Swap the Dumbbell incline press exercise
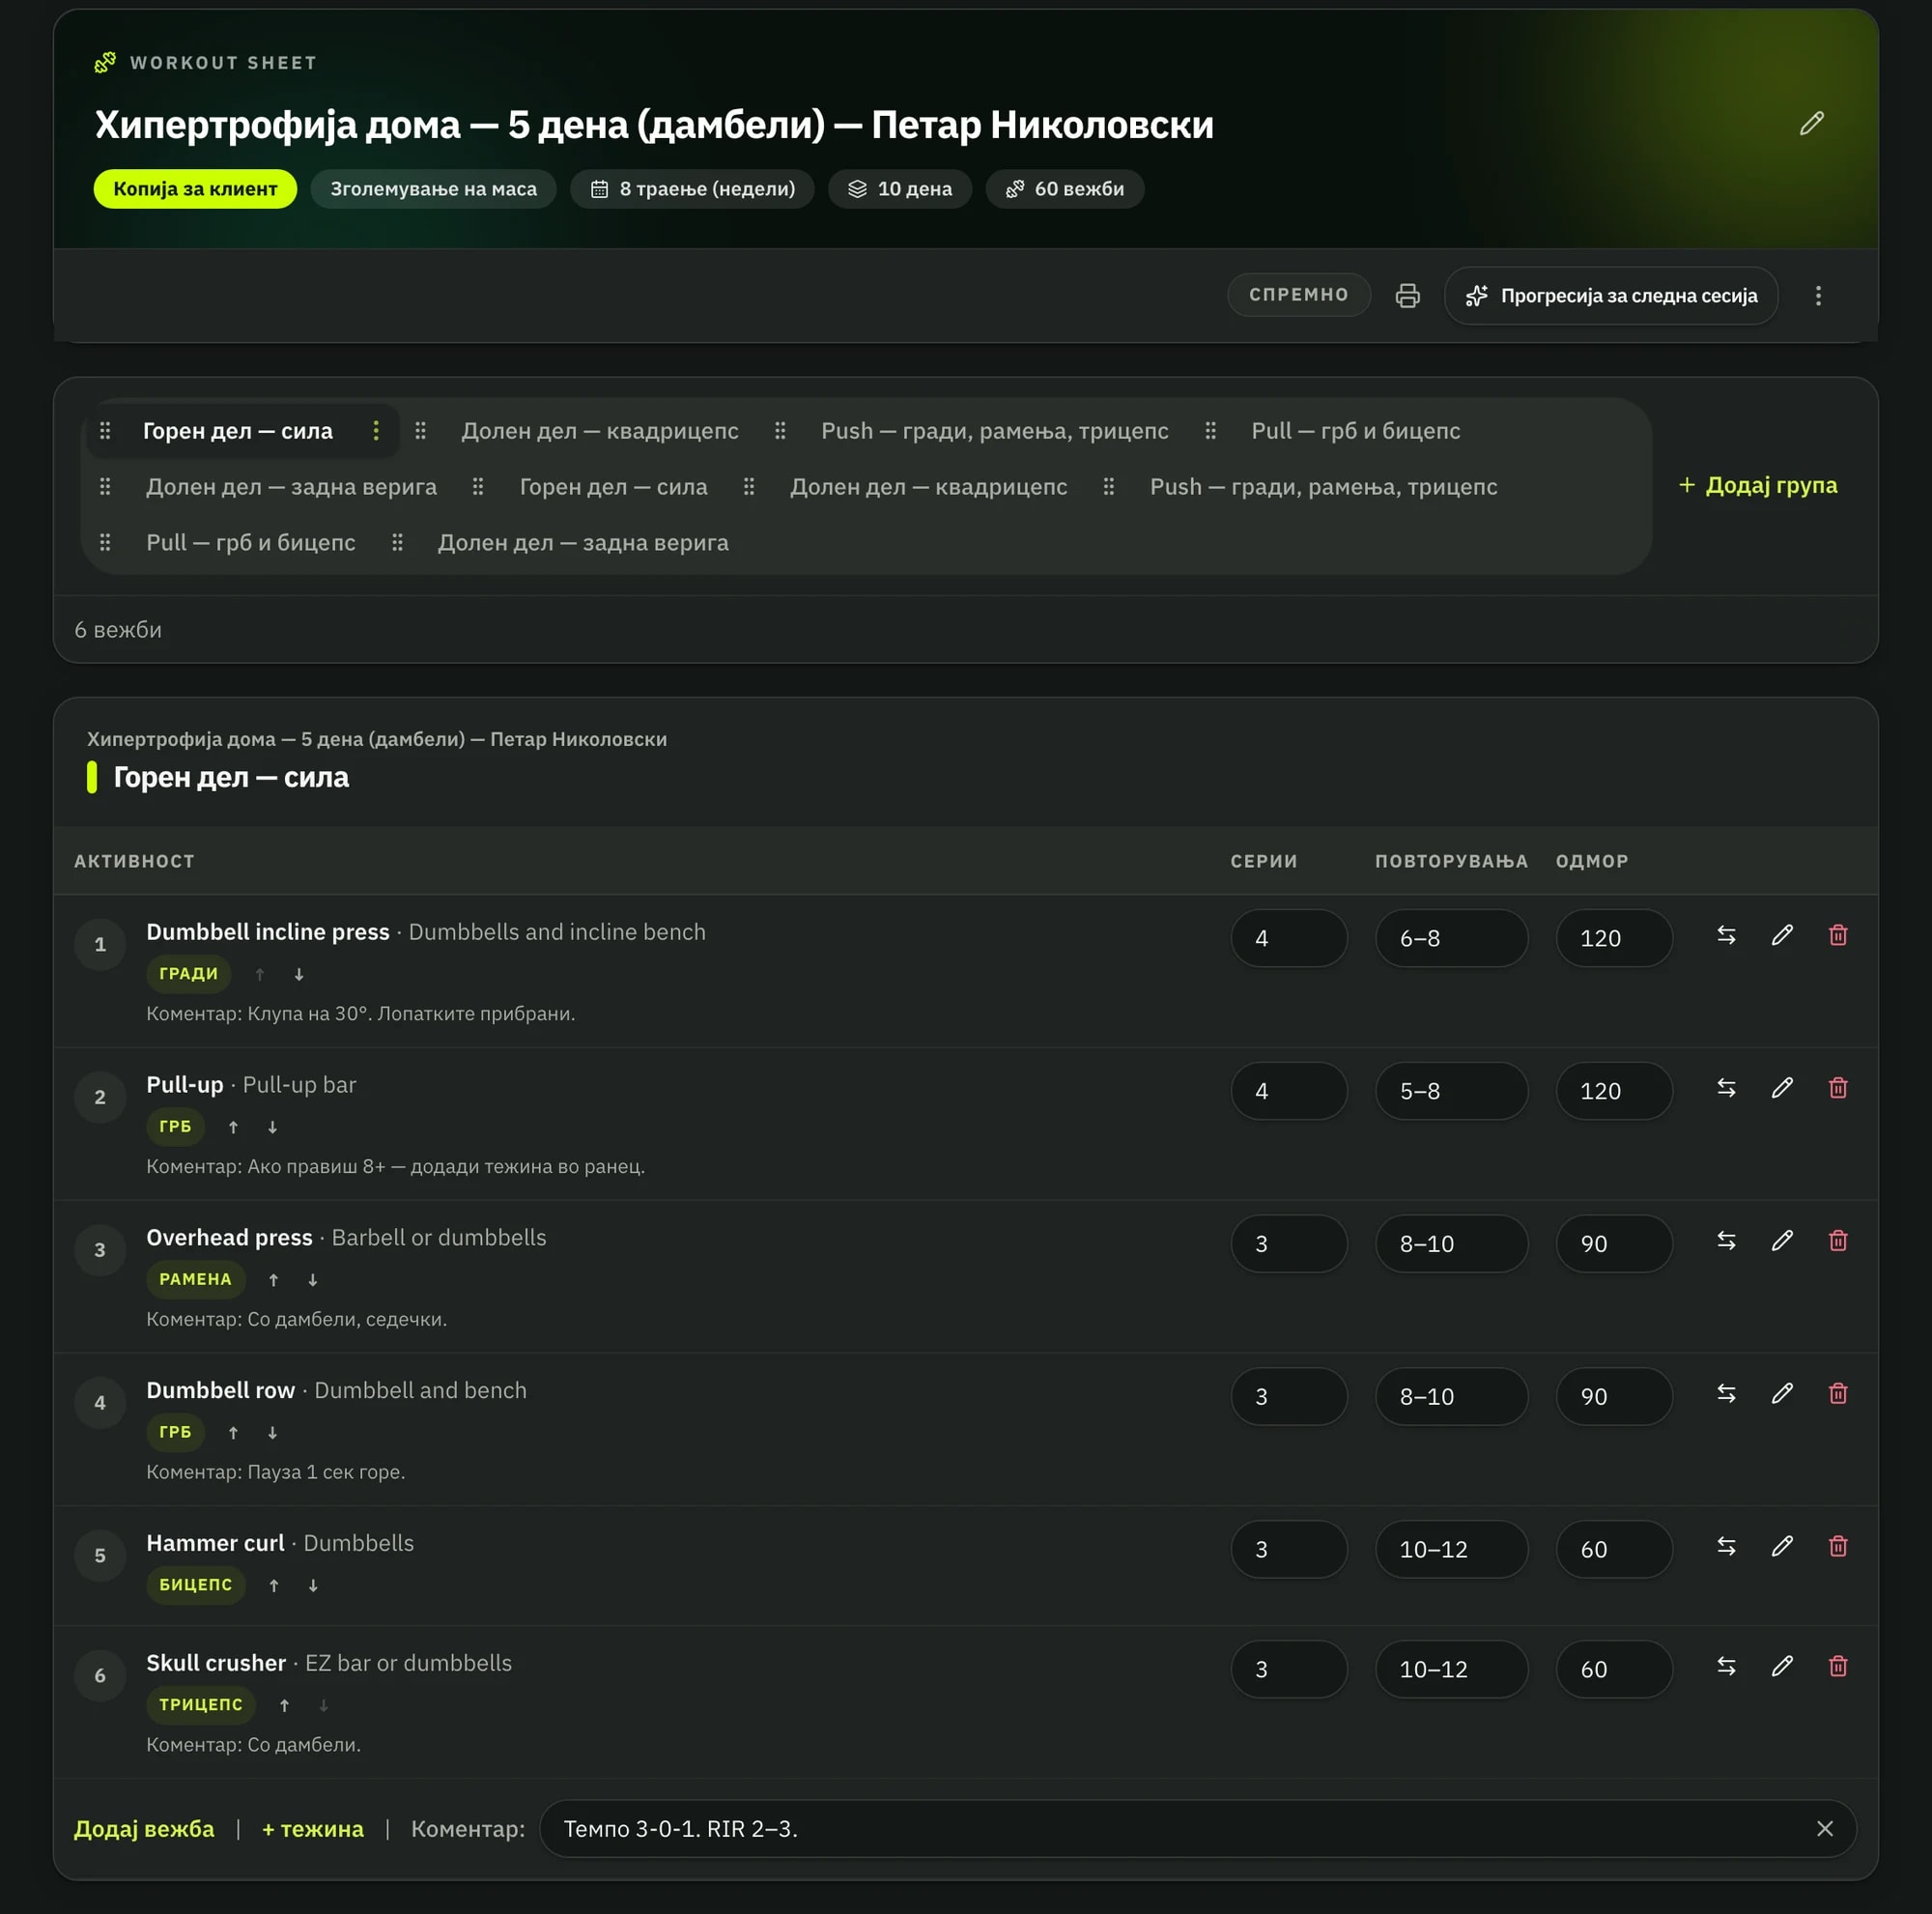The width and height of the screenshot is (1932, 1914). 1726,935
